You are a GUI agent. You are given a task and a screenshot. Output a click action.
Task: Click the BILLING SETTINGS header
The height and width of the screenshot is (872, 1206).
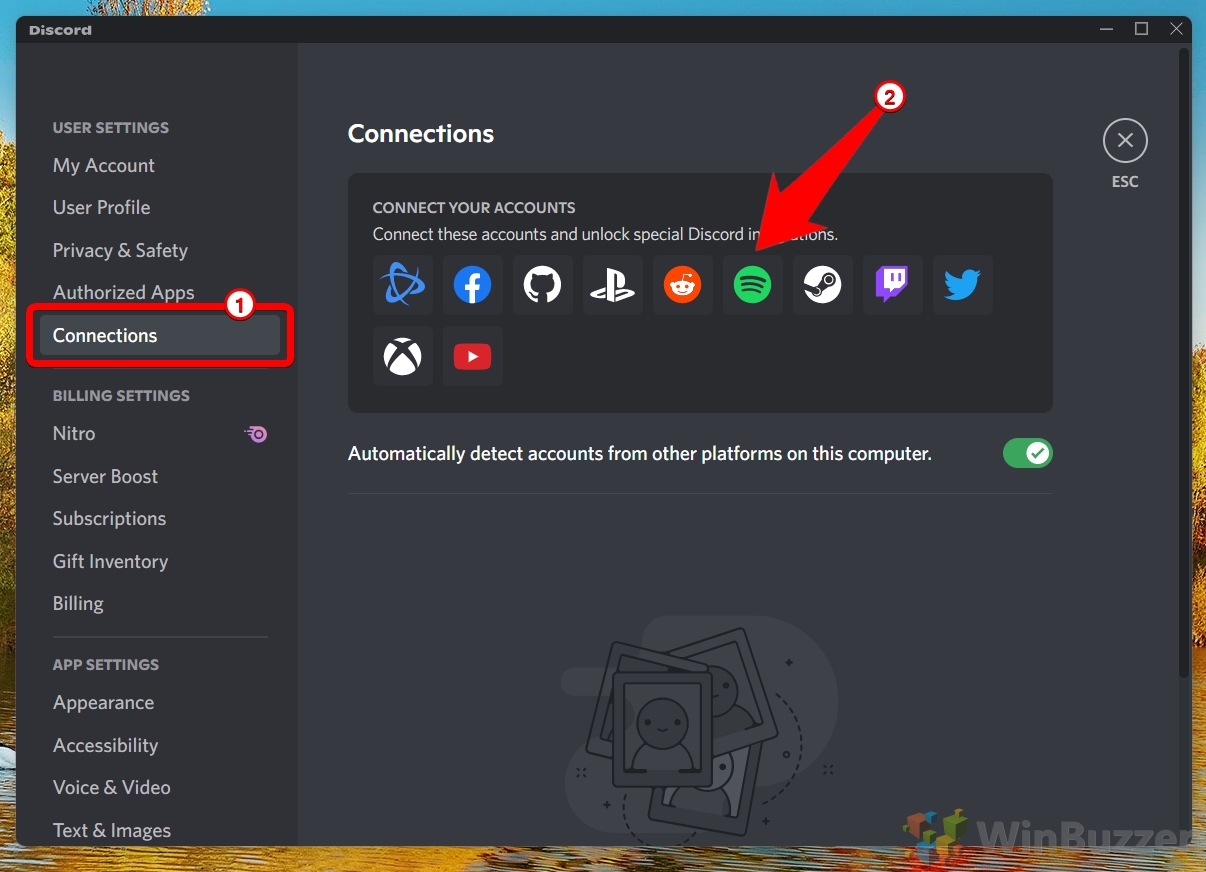[x=121, y=396]
